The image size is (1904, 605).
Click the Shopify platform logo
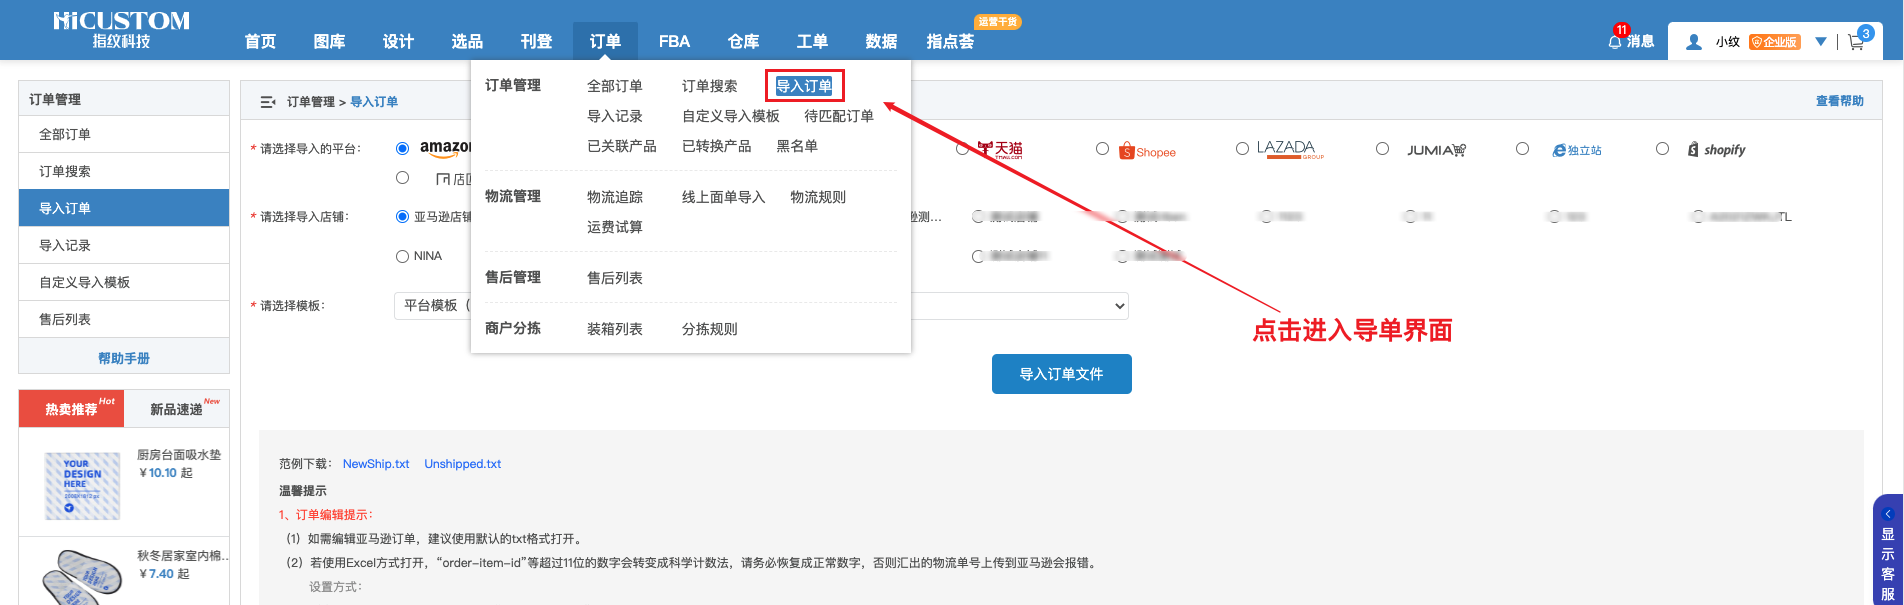pyautogui.click(x=1716, y=150)
